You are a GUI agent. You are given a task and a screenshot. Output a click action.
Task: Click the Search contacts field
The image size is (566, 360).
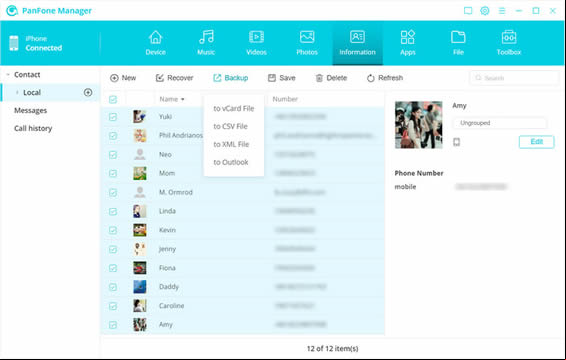click(514, 78)
